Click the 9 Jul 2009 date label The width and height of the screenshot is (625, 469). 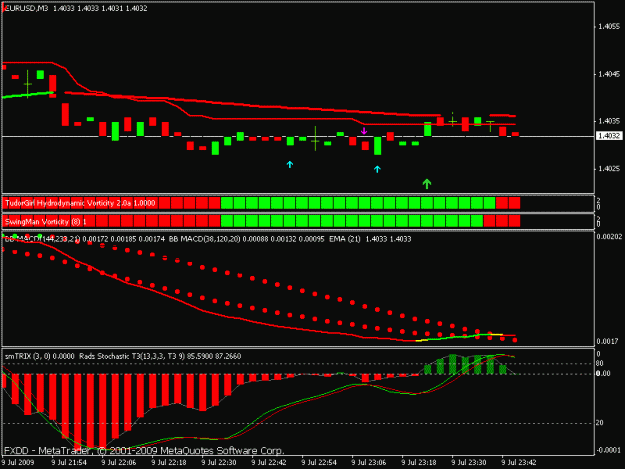pyautogui.click(x=18, y=463)
